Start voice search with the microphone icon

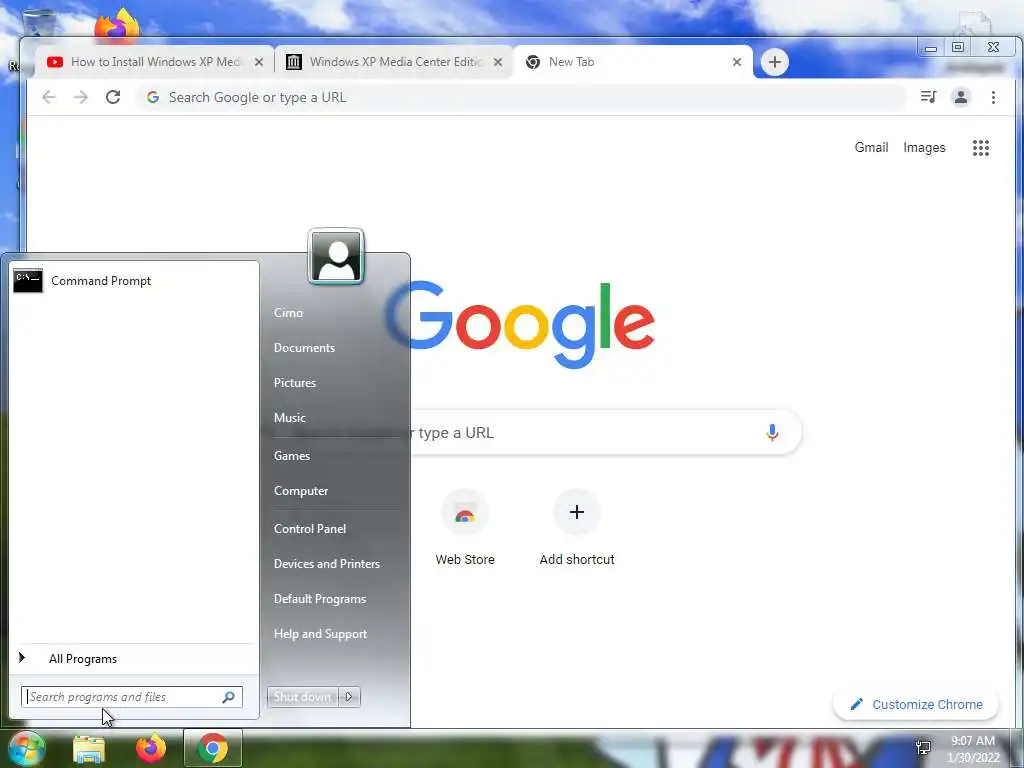pos(772,432)
